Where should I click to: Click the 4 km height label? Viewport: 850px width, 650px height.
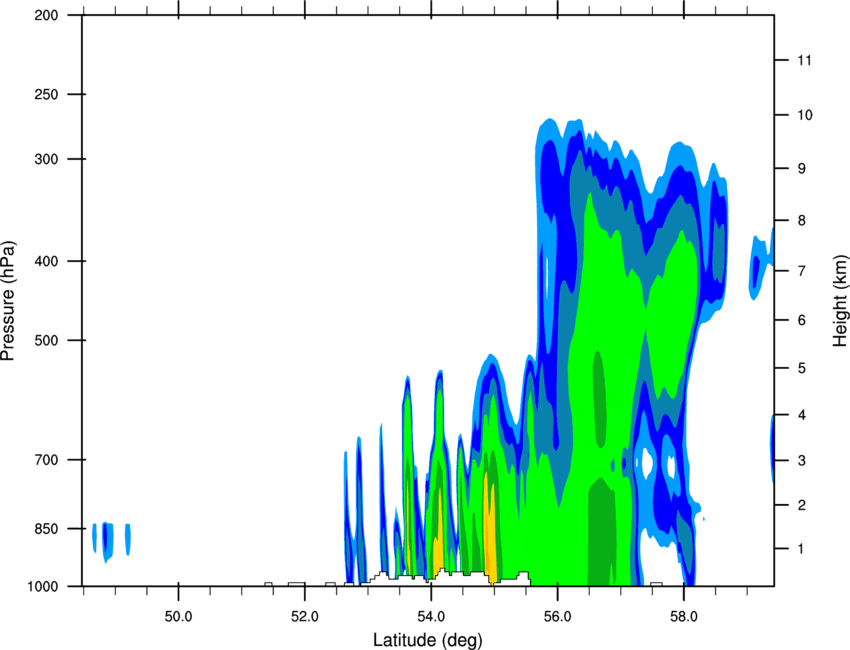click(801, 415)
